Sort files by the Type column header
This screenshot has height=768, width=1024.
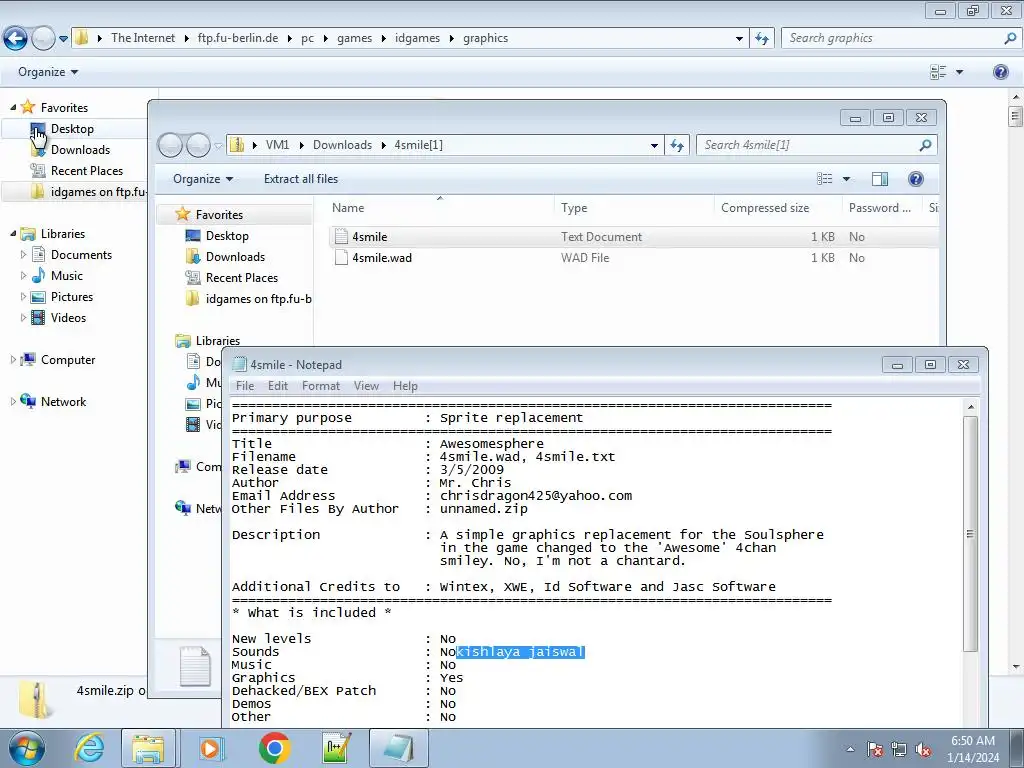pyautogui.click(x=633, y=208)
